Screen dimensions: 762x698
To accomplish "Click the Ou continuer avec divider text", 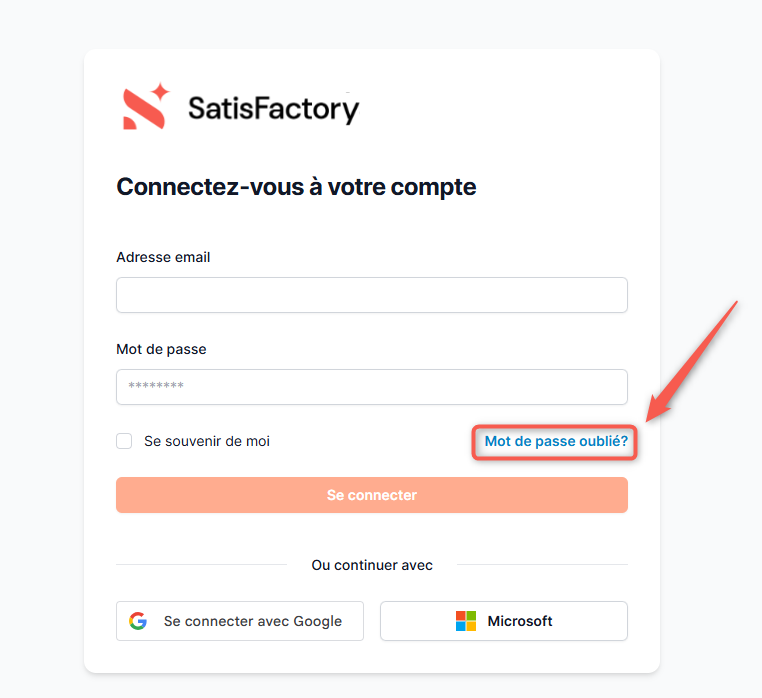I will 372,566.
